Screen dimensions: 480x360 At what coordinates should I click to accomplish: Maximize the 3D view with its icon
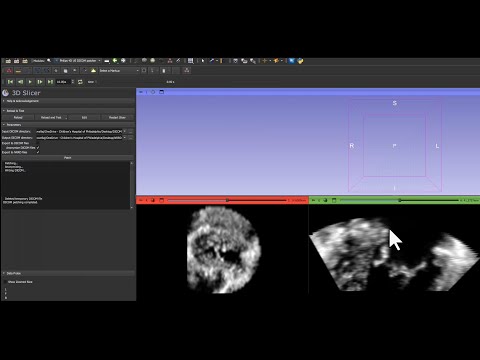click(x=162, y=92)
